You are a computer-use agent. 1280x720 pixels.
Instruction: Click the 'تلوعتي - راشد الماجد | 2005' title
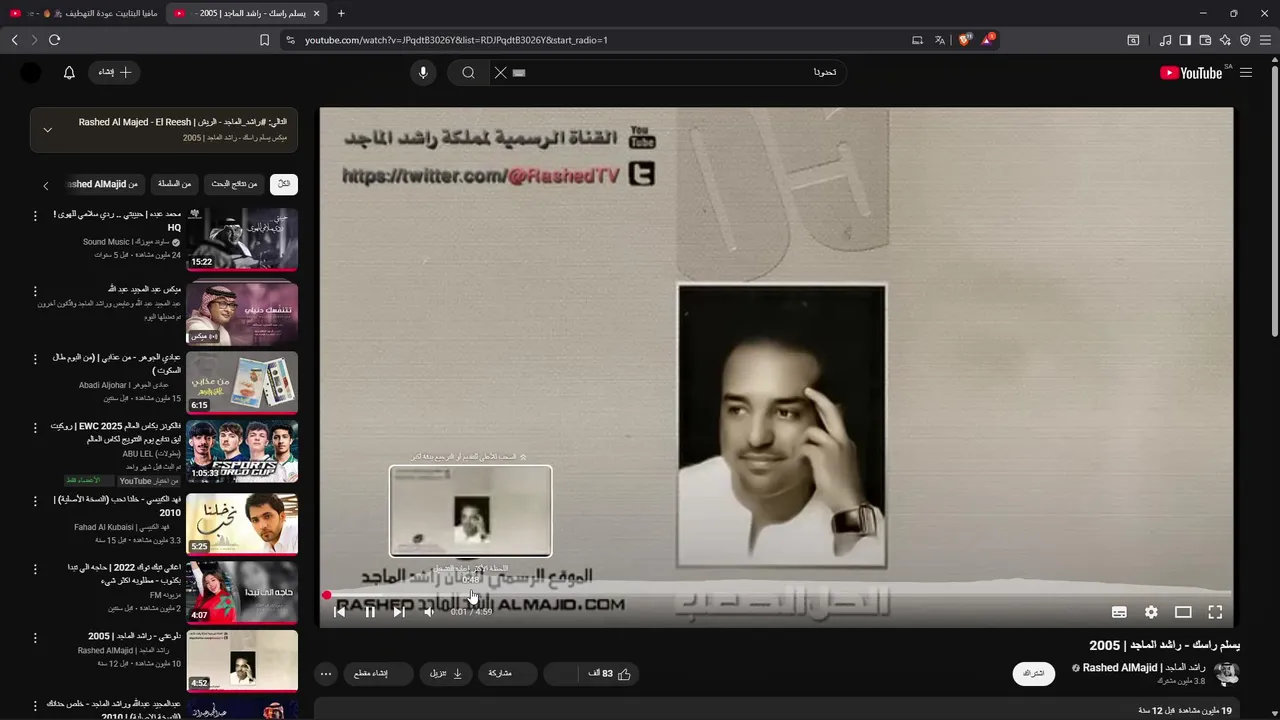tap(134, 636)
